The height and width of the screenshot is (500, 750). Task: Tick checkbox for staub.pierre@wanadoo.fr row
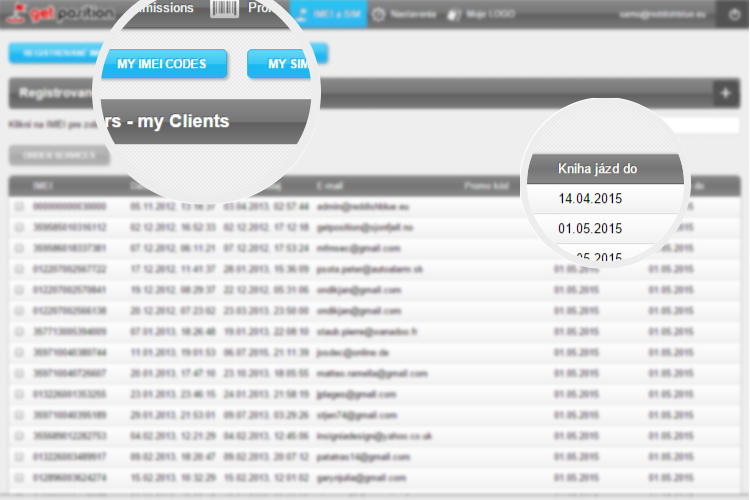point(19,332)
